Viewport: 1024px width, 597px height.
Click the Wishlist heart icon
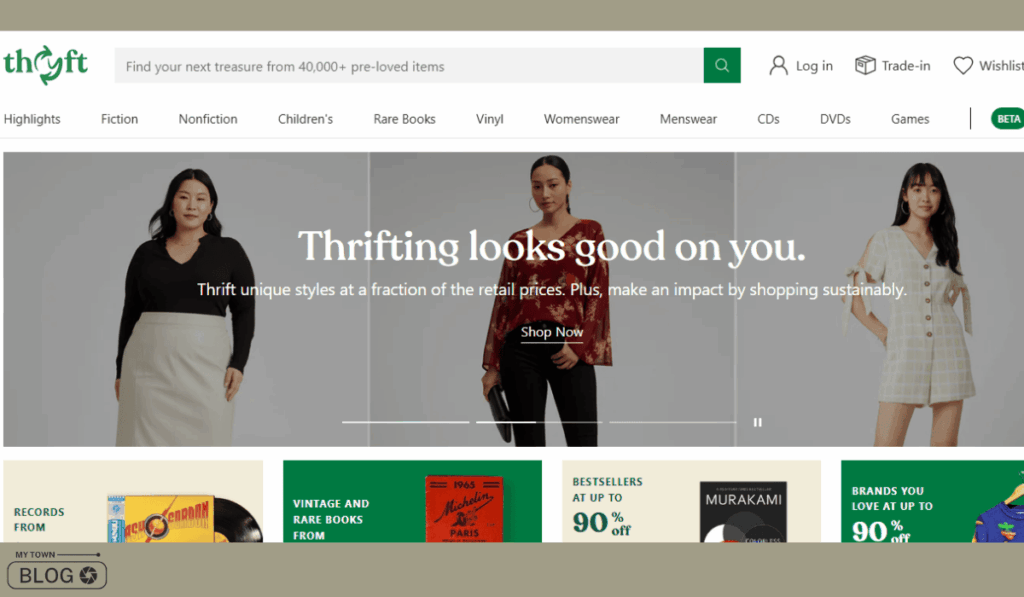point(963,65)
